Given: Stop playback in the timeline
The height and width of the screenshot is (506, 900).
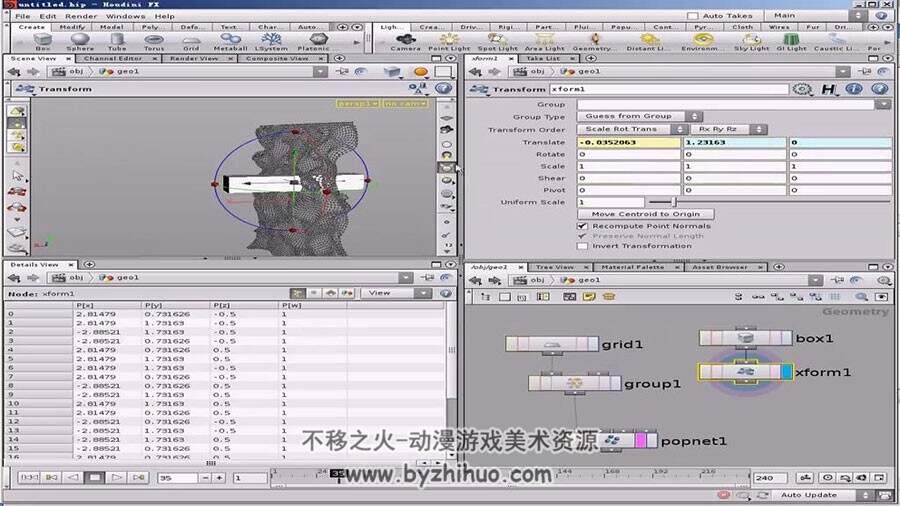Looking at the screenshot, I should coord(95,477).
